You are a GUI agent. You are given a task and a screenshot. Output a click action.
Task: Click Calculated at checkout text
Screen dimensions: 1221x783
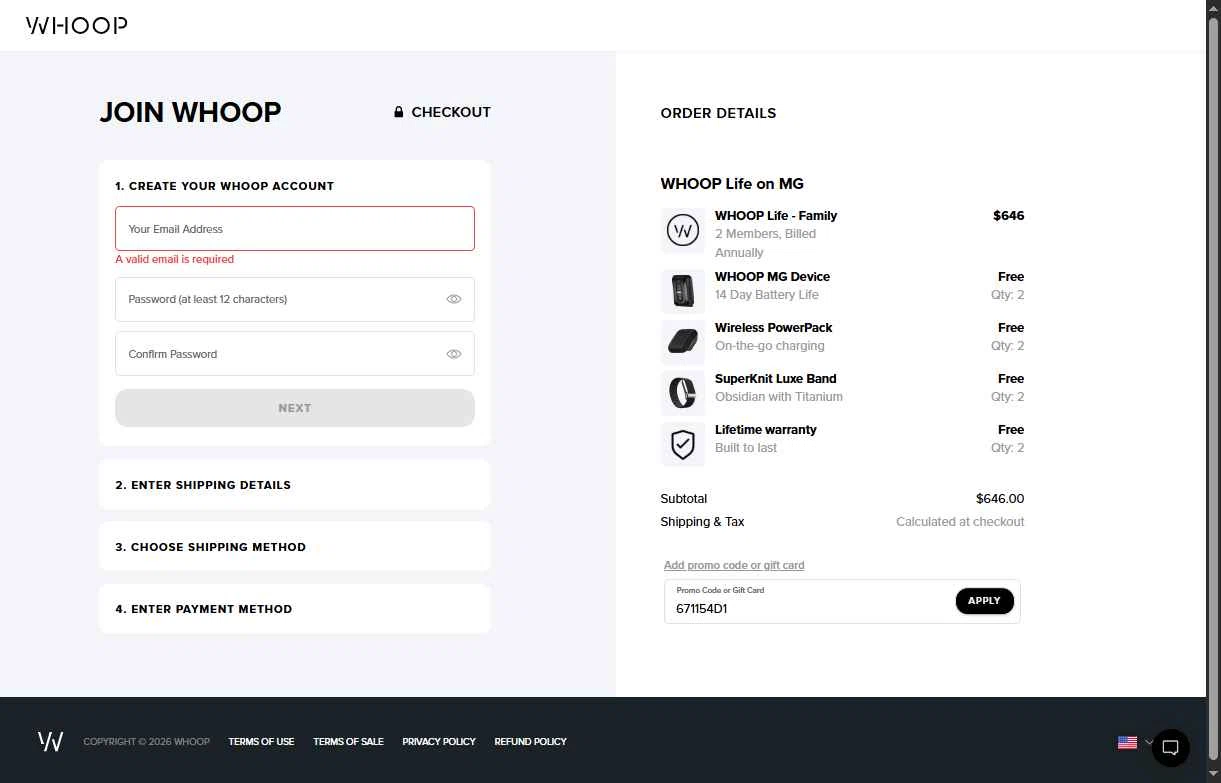point(960,522)
